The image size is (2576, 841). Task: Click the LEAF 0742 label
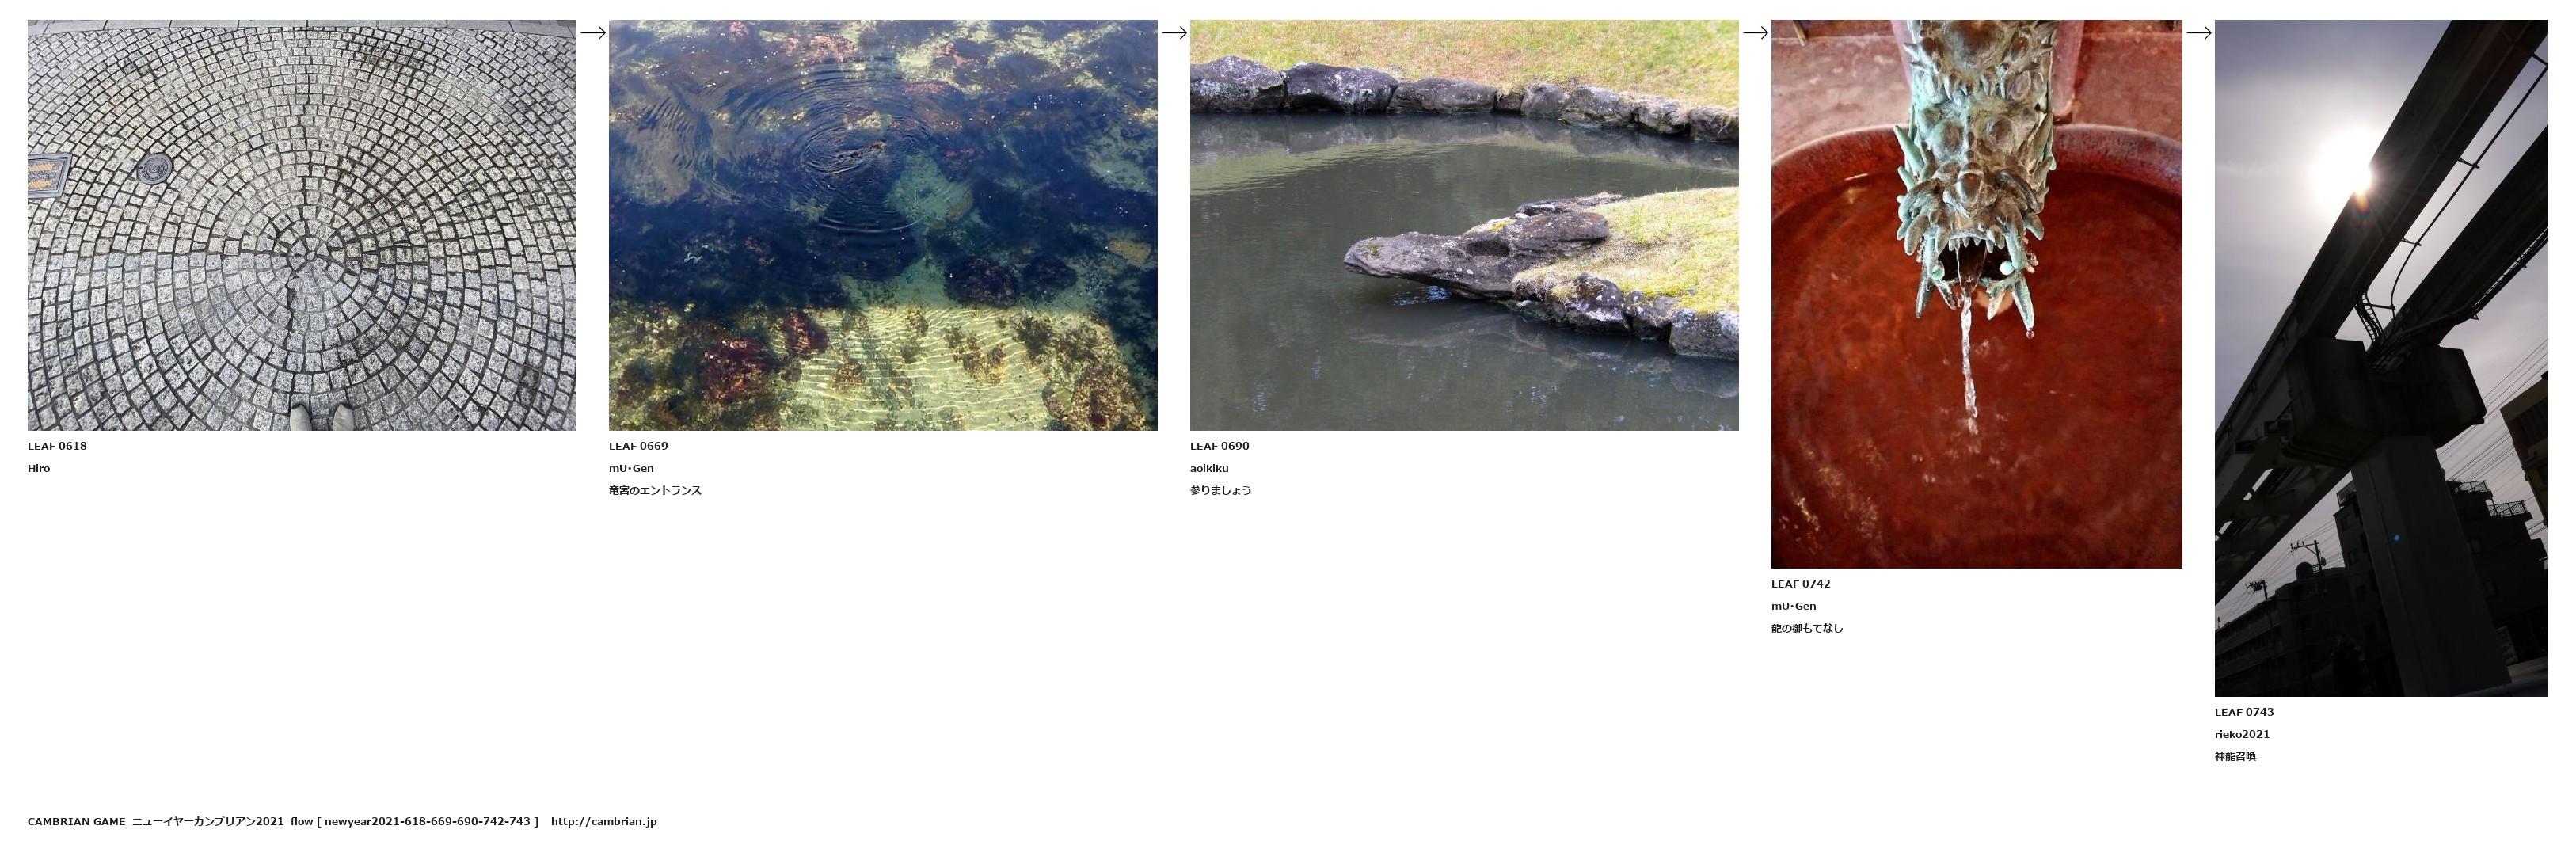[1800, 584]
